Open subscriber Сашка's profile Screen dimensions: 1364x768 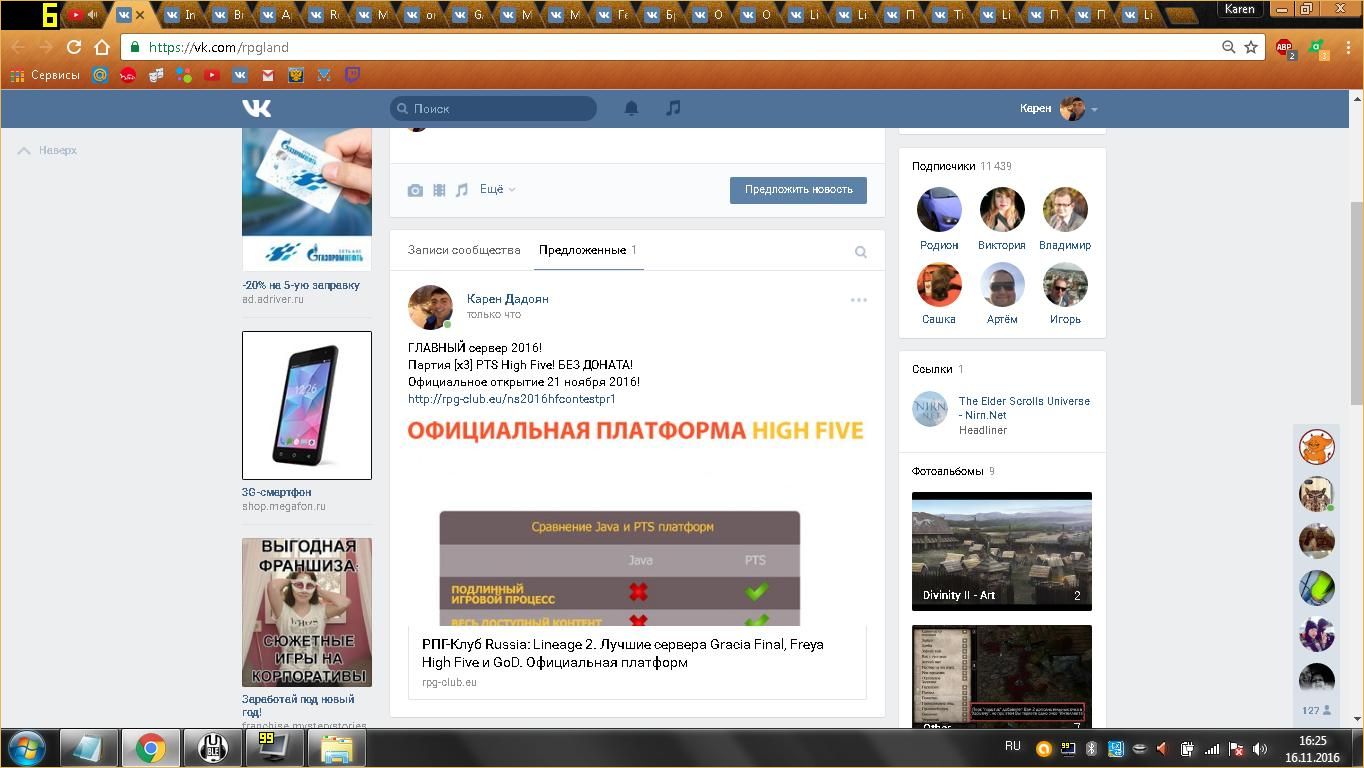939,285
